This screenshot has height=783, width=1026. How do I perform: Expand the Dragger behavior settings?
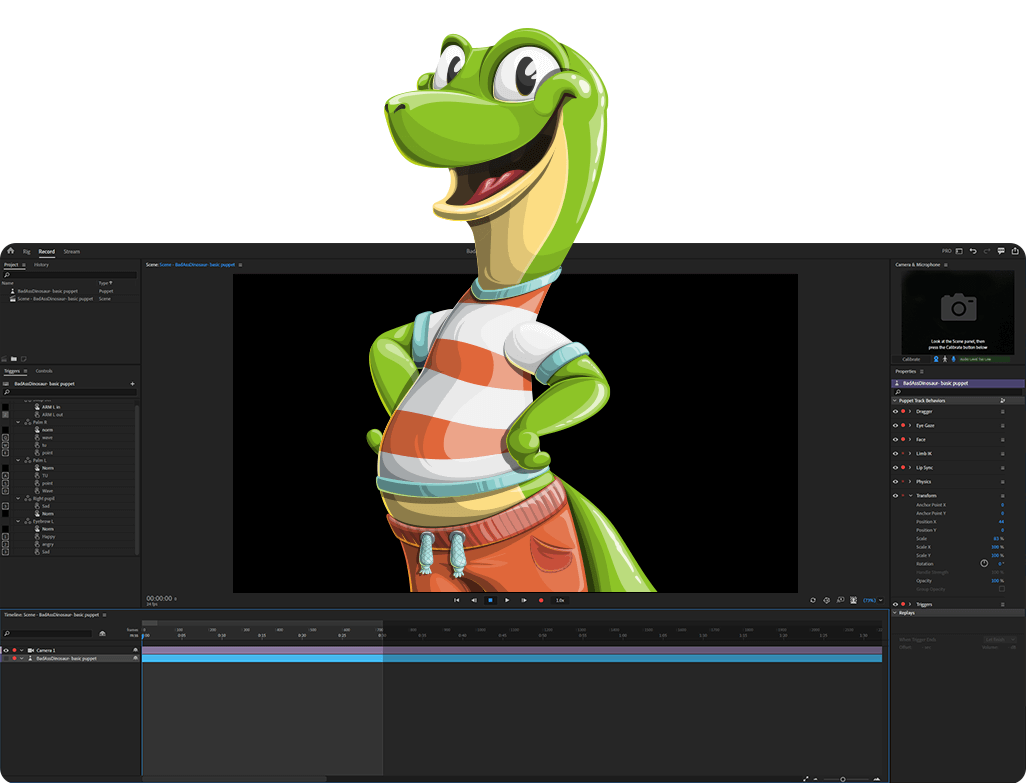909,411
